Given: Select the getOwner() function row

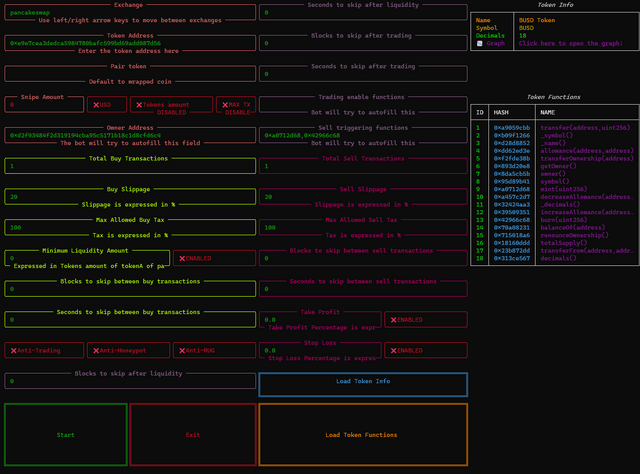Looking at the screenshot, I should pos(555,166).
